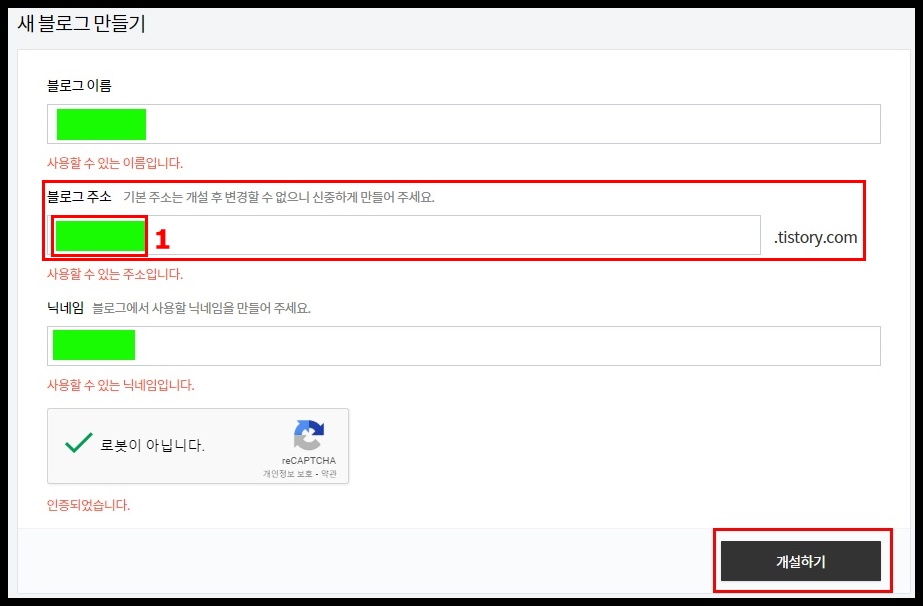The width and height of the screenshot is (923, 606).
Task: Click the .tistory.com suffix text
Action: (815, 237)
